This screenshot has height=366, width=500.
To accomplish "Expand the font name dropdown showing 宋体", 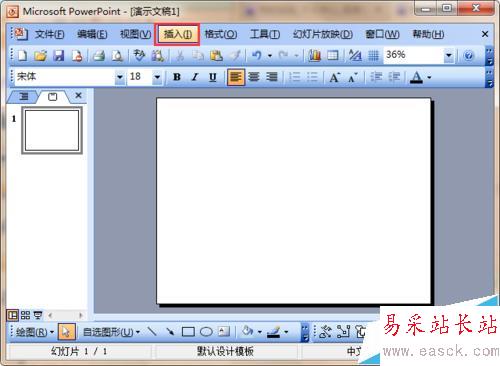I will point(120,77).
